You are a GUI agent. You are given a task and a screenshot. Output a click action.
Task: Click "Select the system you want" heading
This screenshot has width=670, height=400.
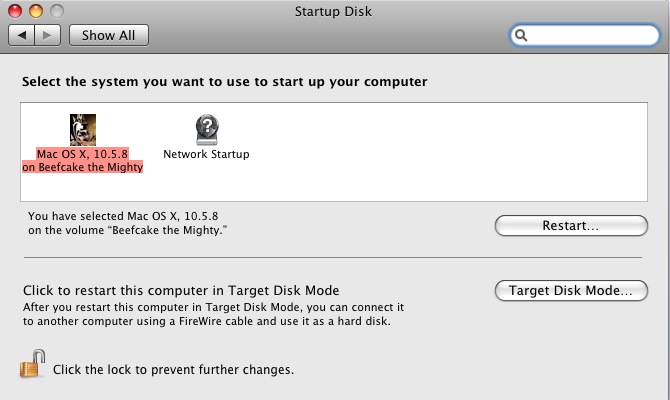click(x=224, y=82)
